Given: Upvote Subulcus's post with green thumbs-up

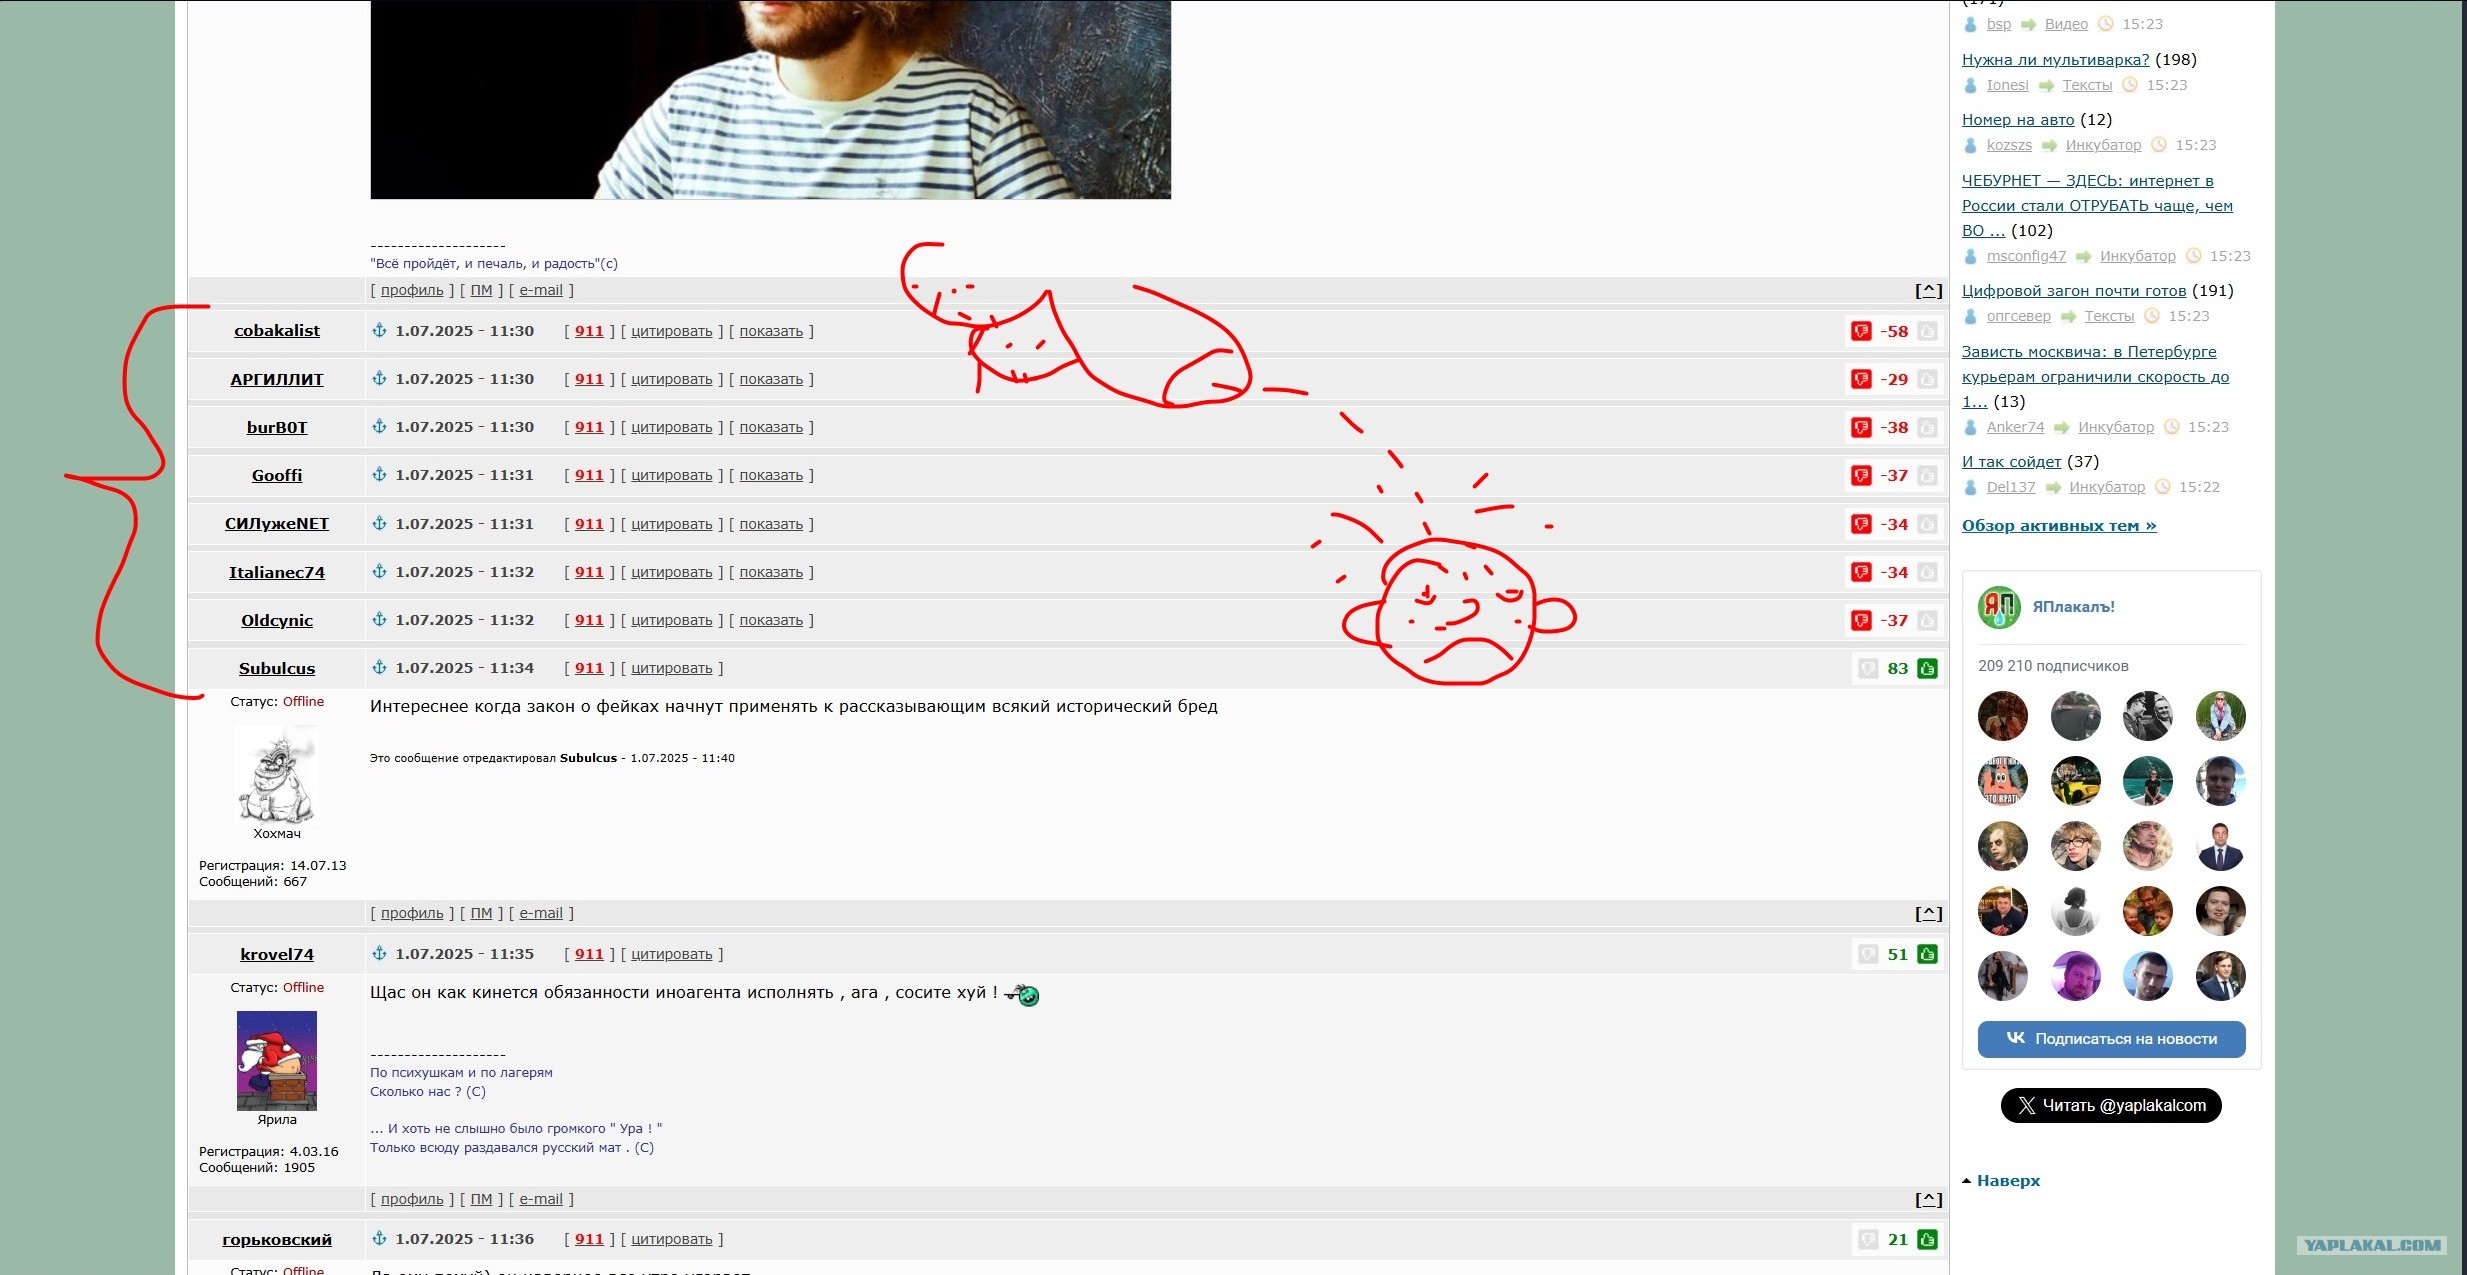Looking at the screenshot, I should 1927,669.
